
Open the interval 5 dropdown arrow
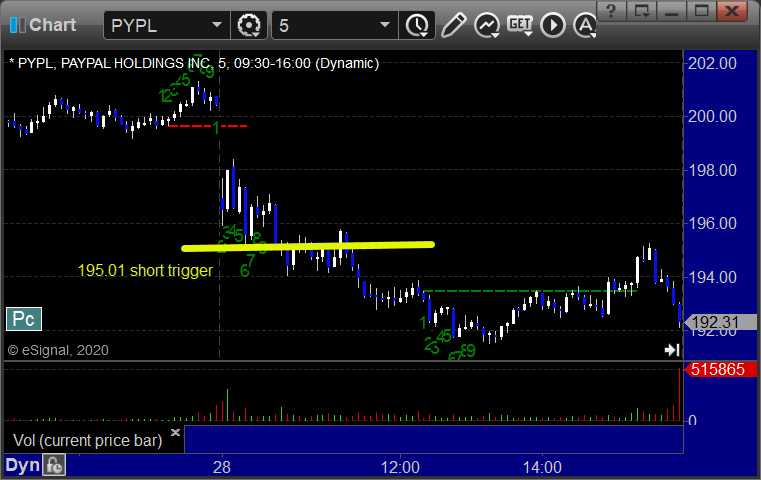coord(385,25)
